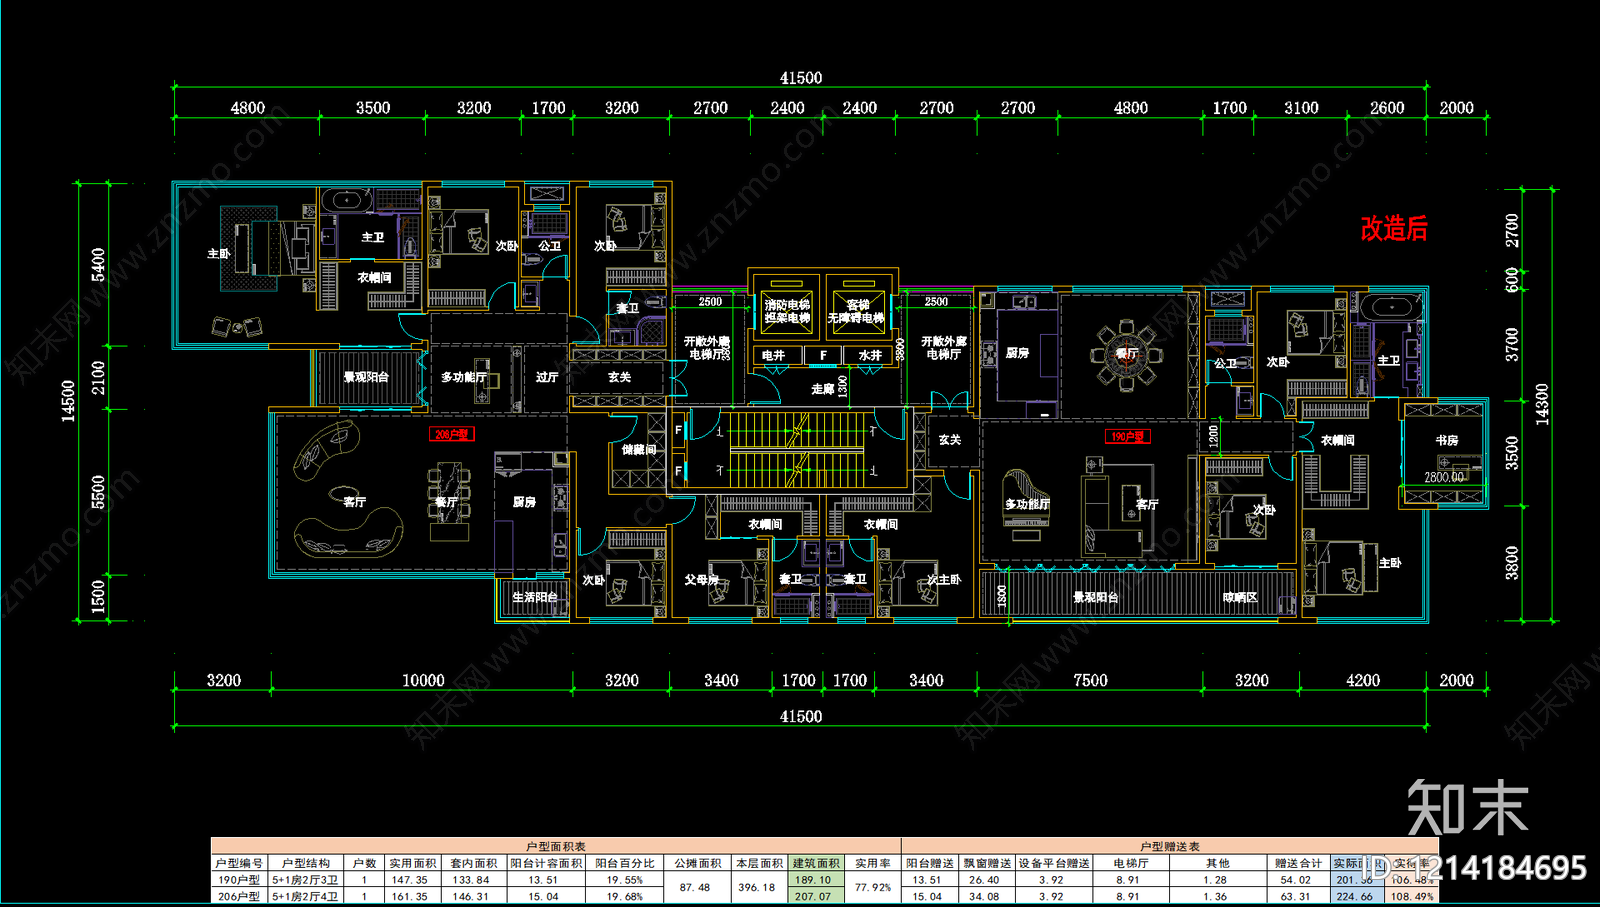Select the 190户型 red unit tag
Screen dimensions: 1600x907
(x=1129, y=436)
